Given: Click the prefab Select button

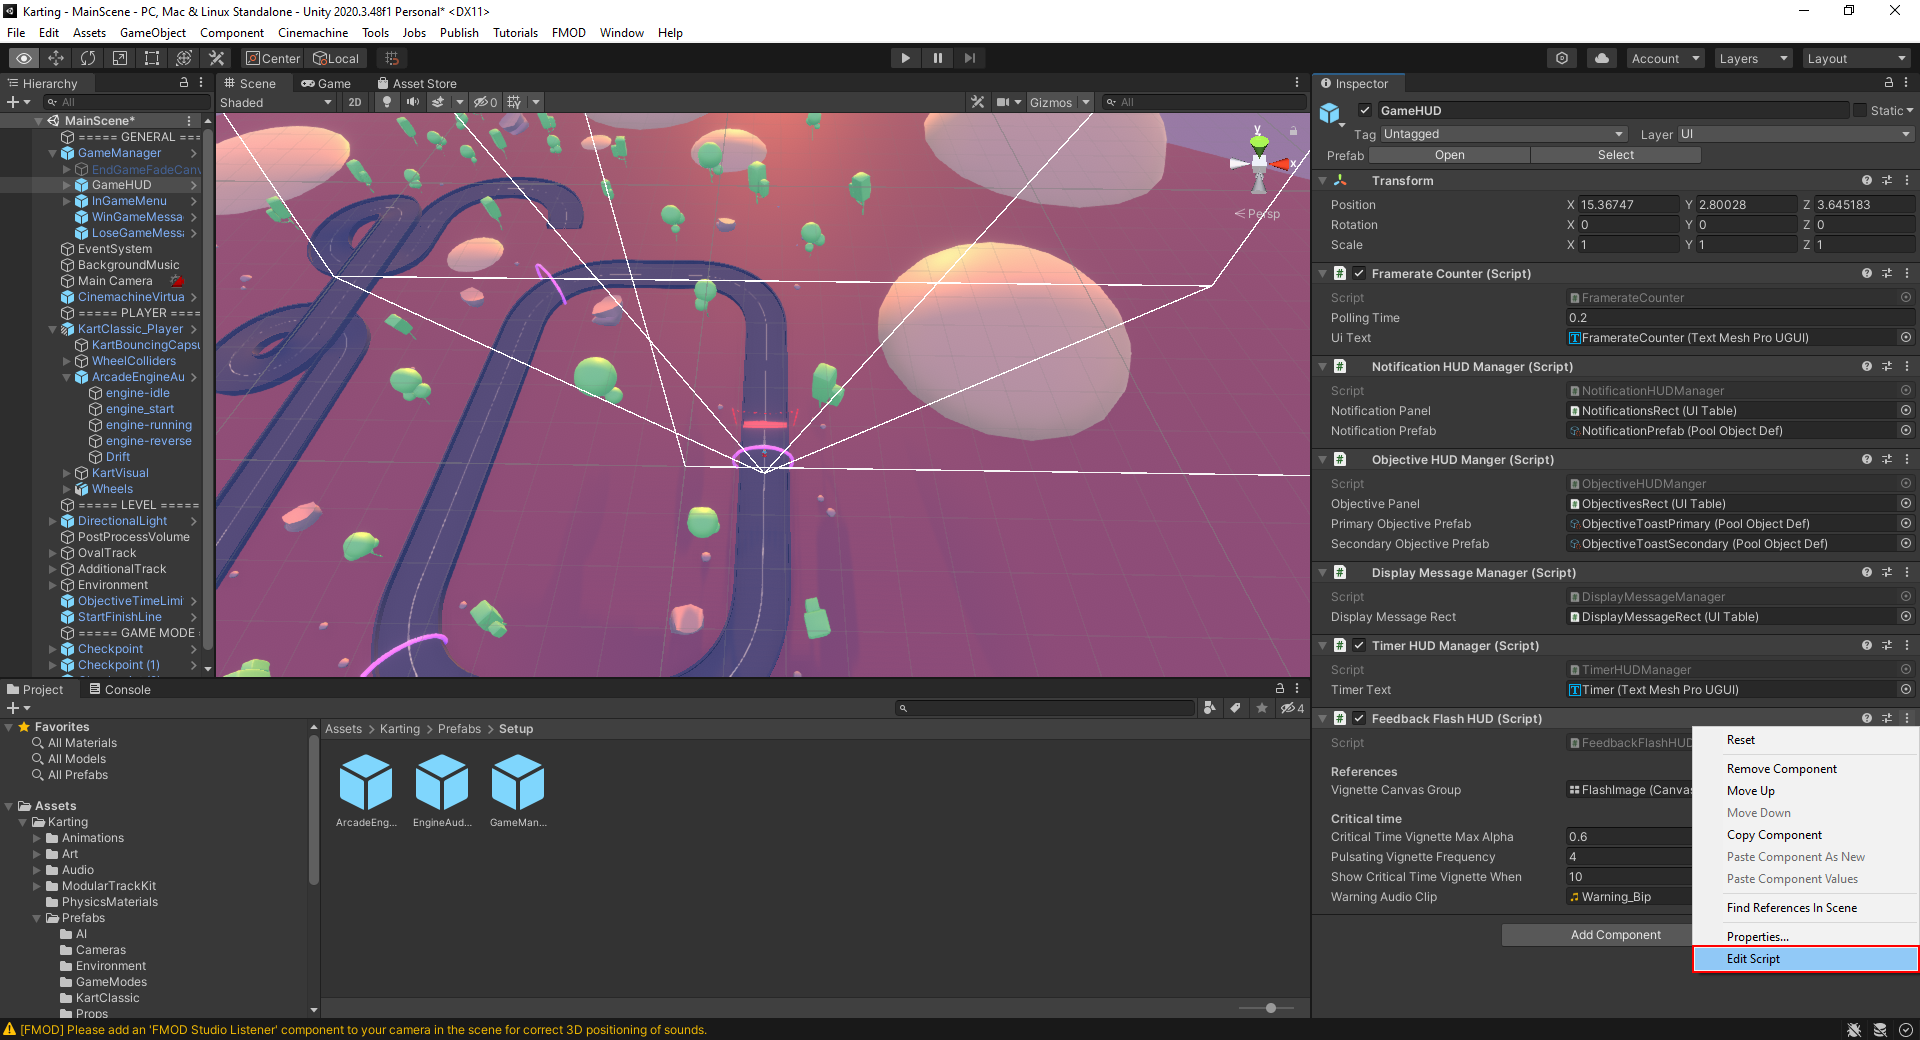Looking at the screenshot, I should pos(1615,155).
